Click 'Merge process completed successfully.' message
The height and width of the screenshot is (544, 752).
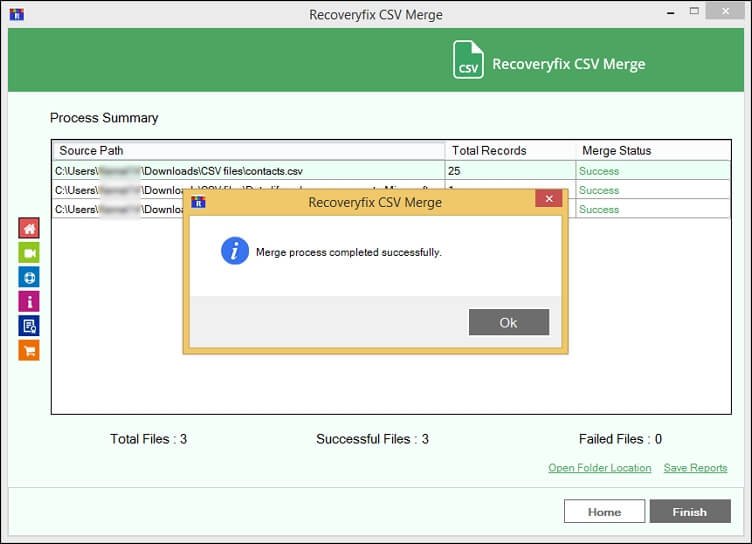(349, 252)
